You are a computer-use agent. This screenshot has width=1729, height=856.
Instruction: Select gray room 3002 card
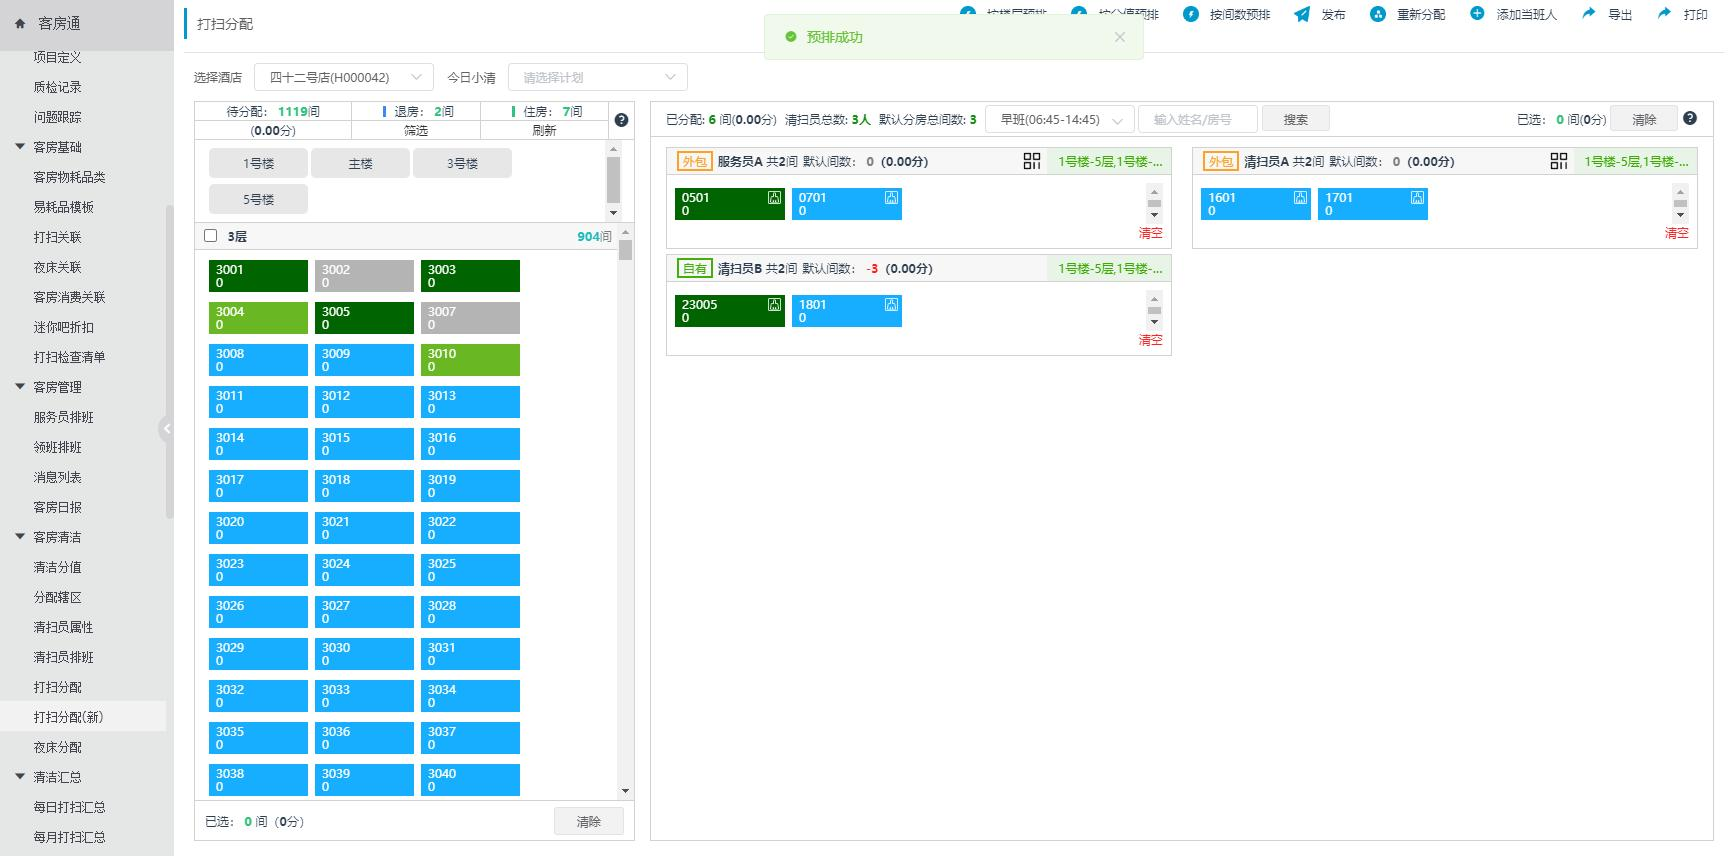click(x=364, y=276)
